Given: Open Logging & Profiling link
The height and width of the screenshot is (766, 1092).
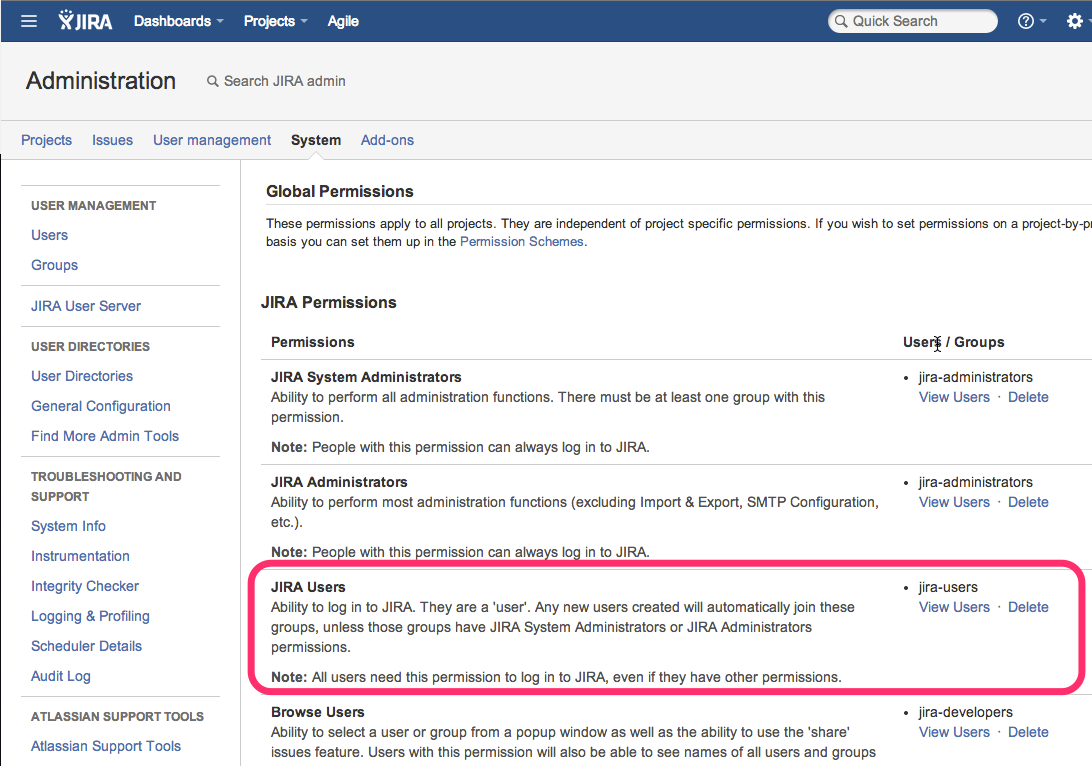Looking at the screenshot, I should pos(90,616).
